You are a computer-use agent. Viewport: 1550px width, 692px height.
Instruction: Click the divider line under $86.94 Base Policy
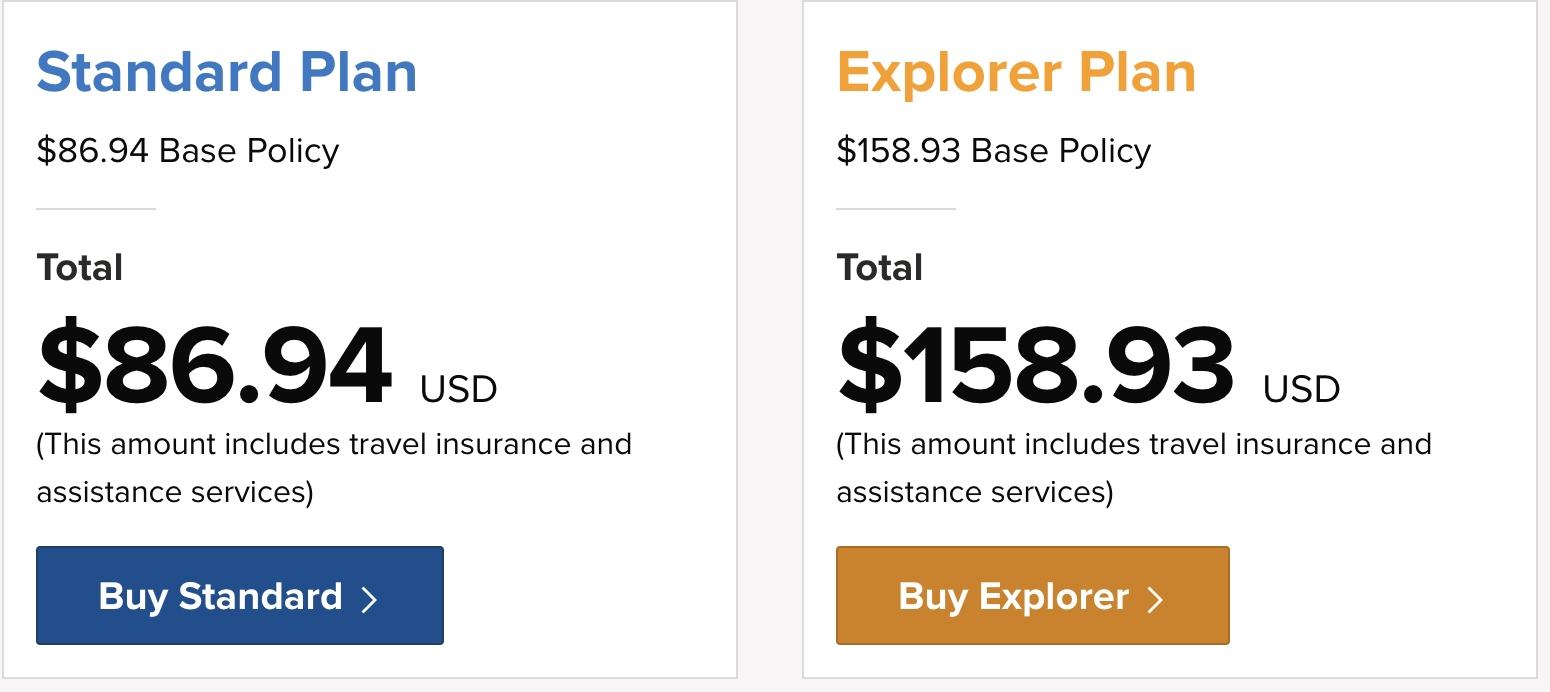(96, 209)
